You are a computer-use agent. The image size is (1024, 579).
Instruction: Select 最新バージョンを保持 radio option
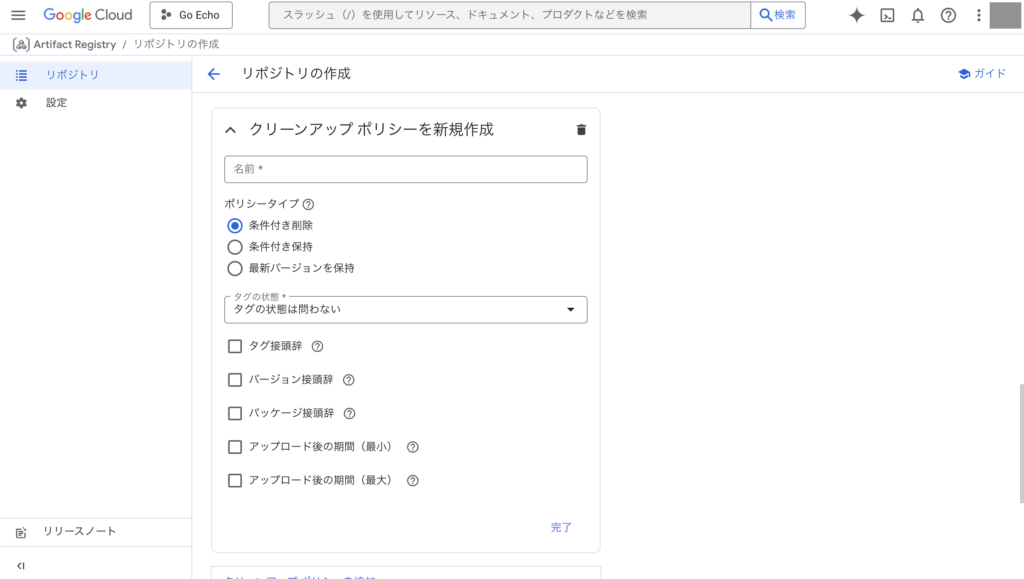pos(235,268)
